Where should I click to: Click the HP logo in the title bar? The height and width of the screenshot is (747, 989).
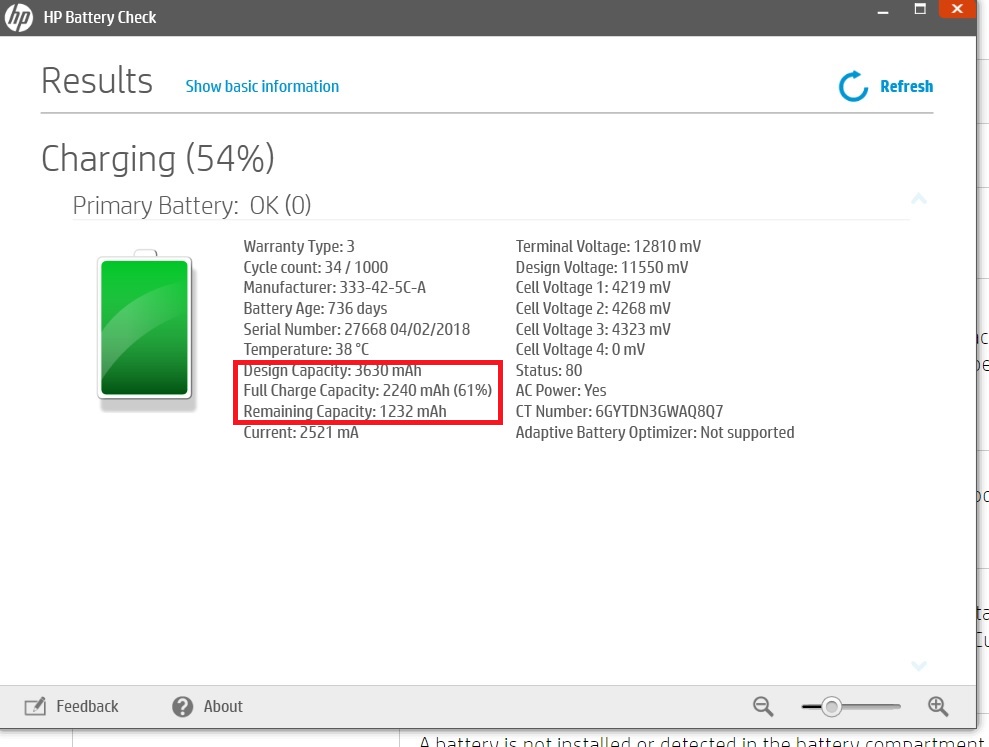pyautogui.click(x=17, y=17)
